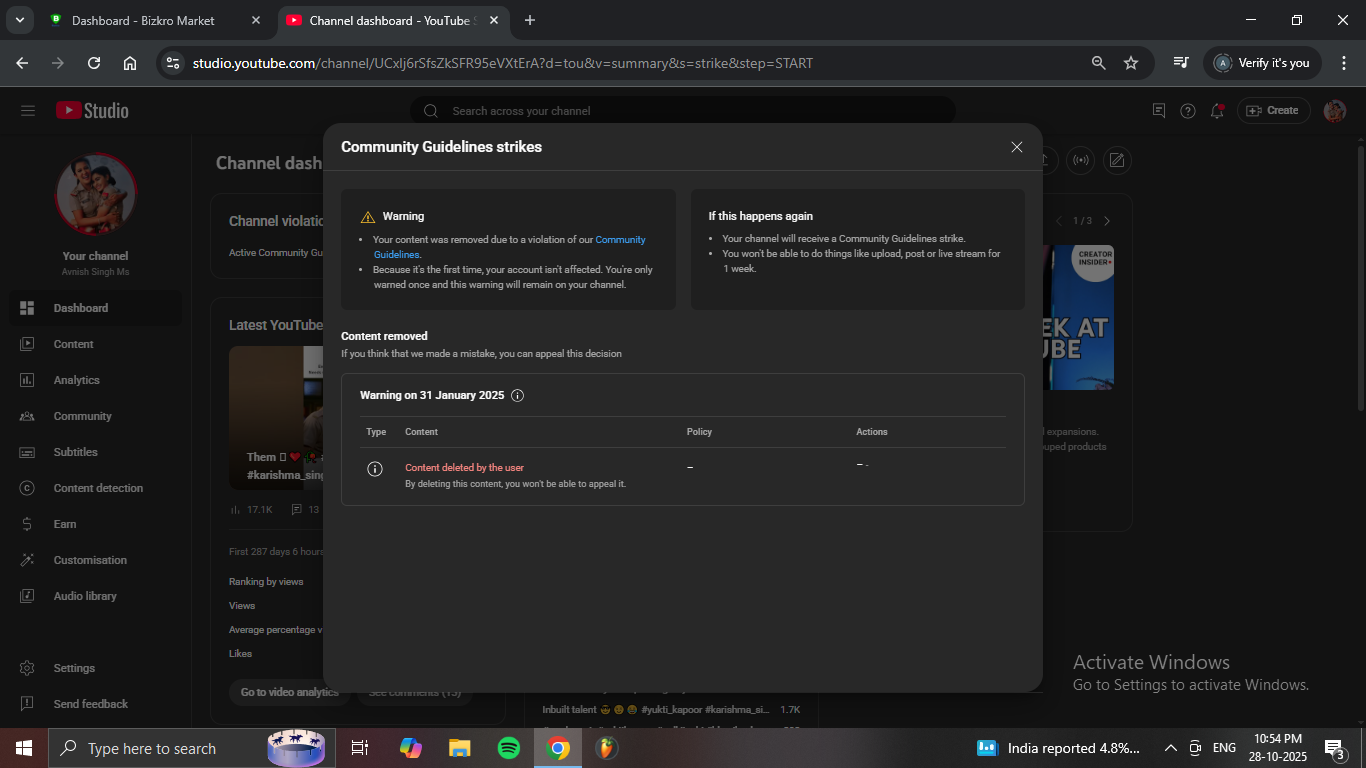Open Audio library from sidebar
The width and height of the screenshot is (1366, 768).
85,596
